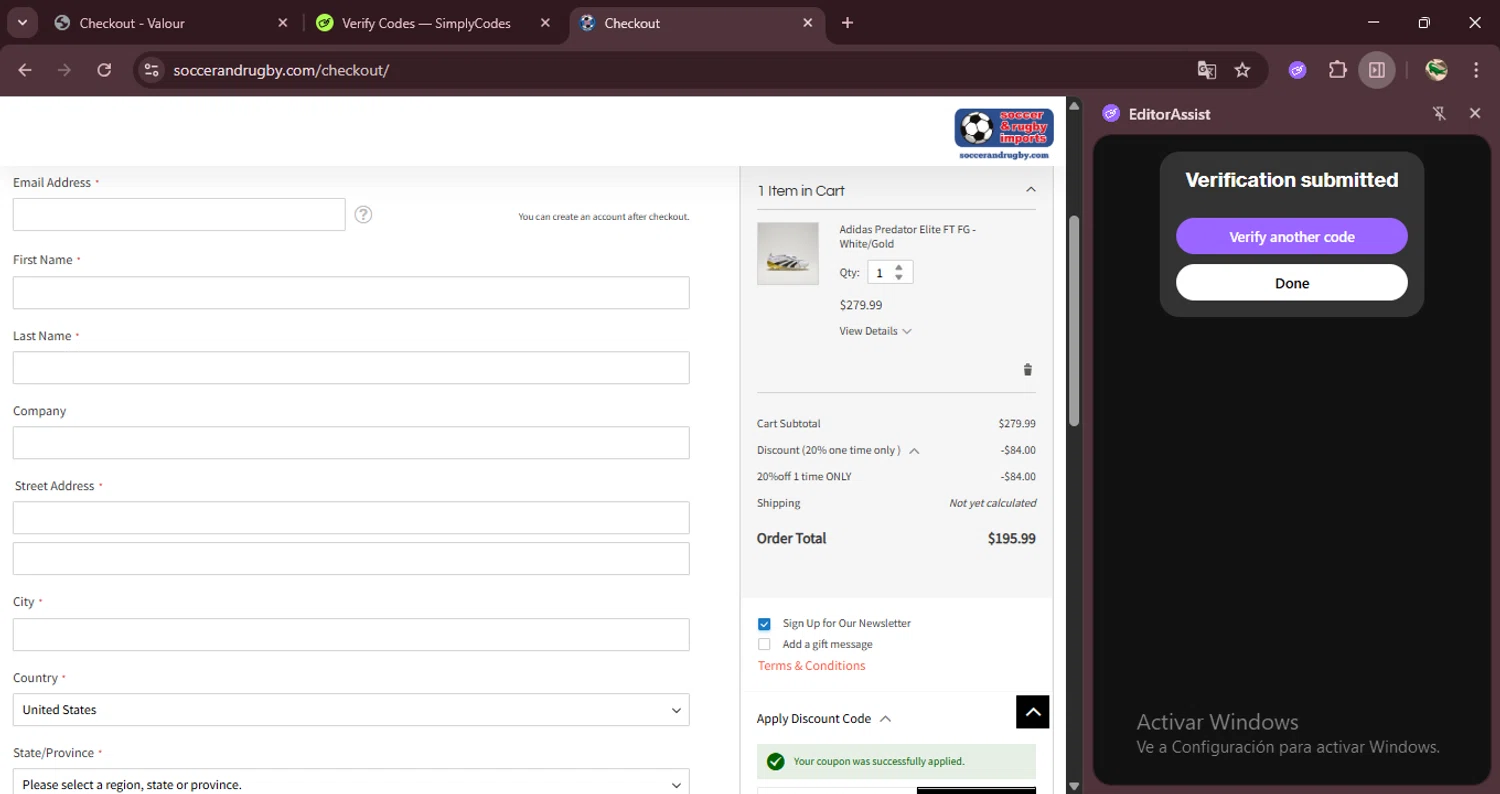Screen dimensions: 1500x794
Task: Switch to the Checkout - Valour tab
Action: click(172, 23)
